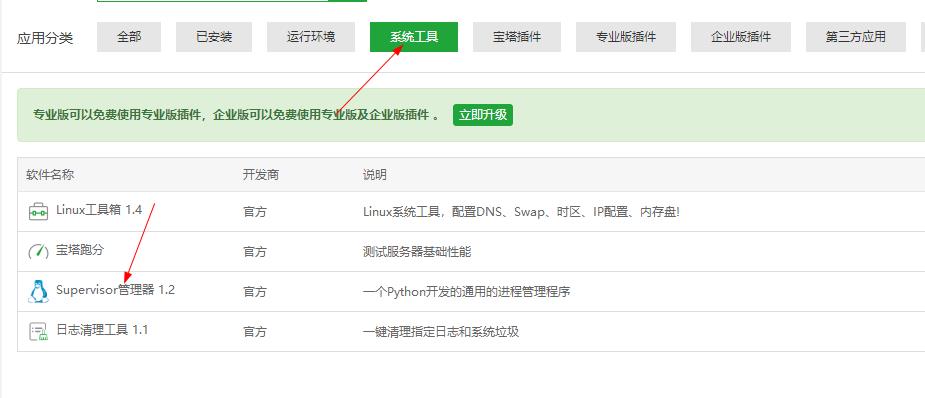Click the 软件名称 column header

point(50,175)
